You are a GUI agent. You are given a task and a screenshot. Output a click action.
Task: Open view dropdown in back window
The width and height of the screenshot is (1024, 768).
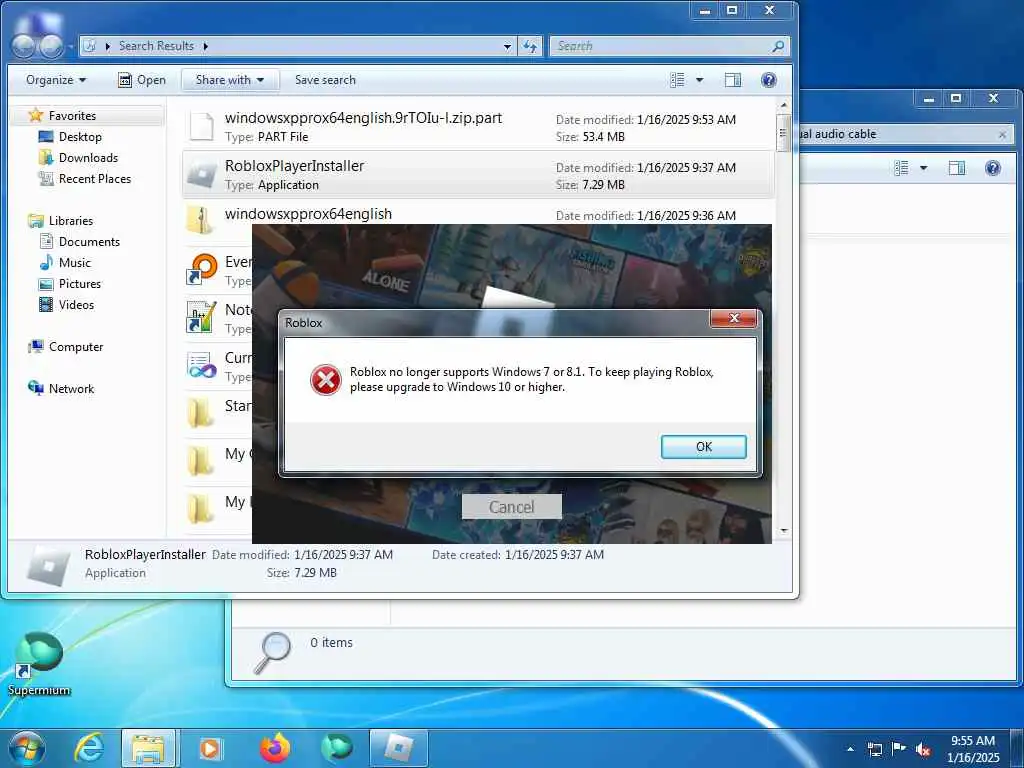click(x=923, y=168)
